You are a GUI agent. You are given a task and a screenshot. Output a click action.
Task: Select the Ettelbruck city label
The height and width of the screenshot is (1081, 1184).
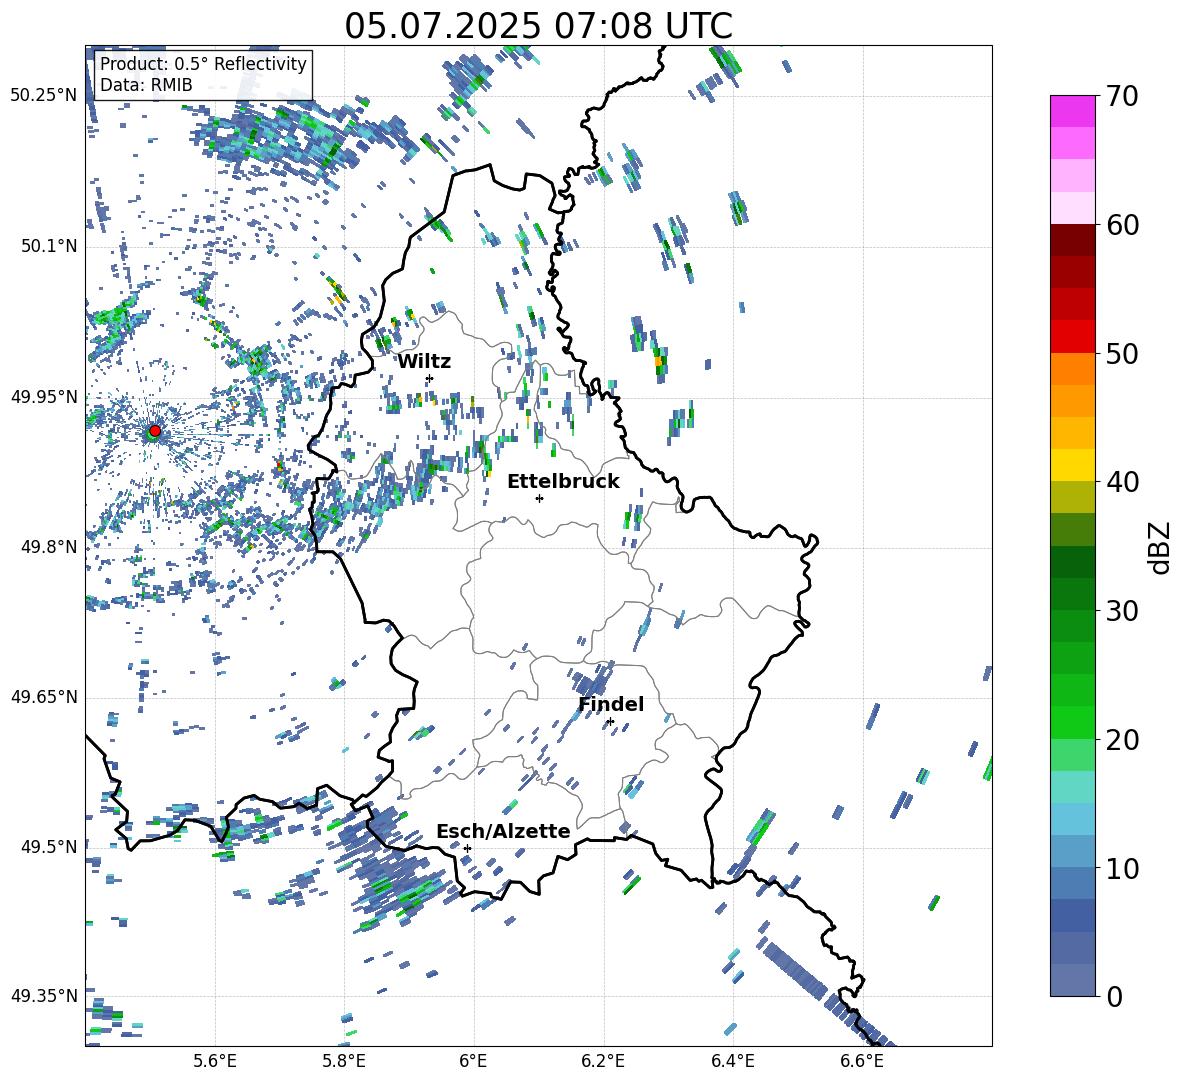563,482
